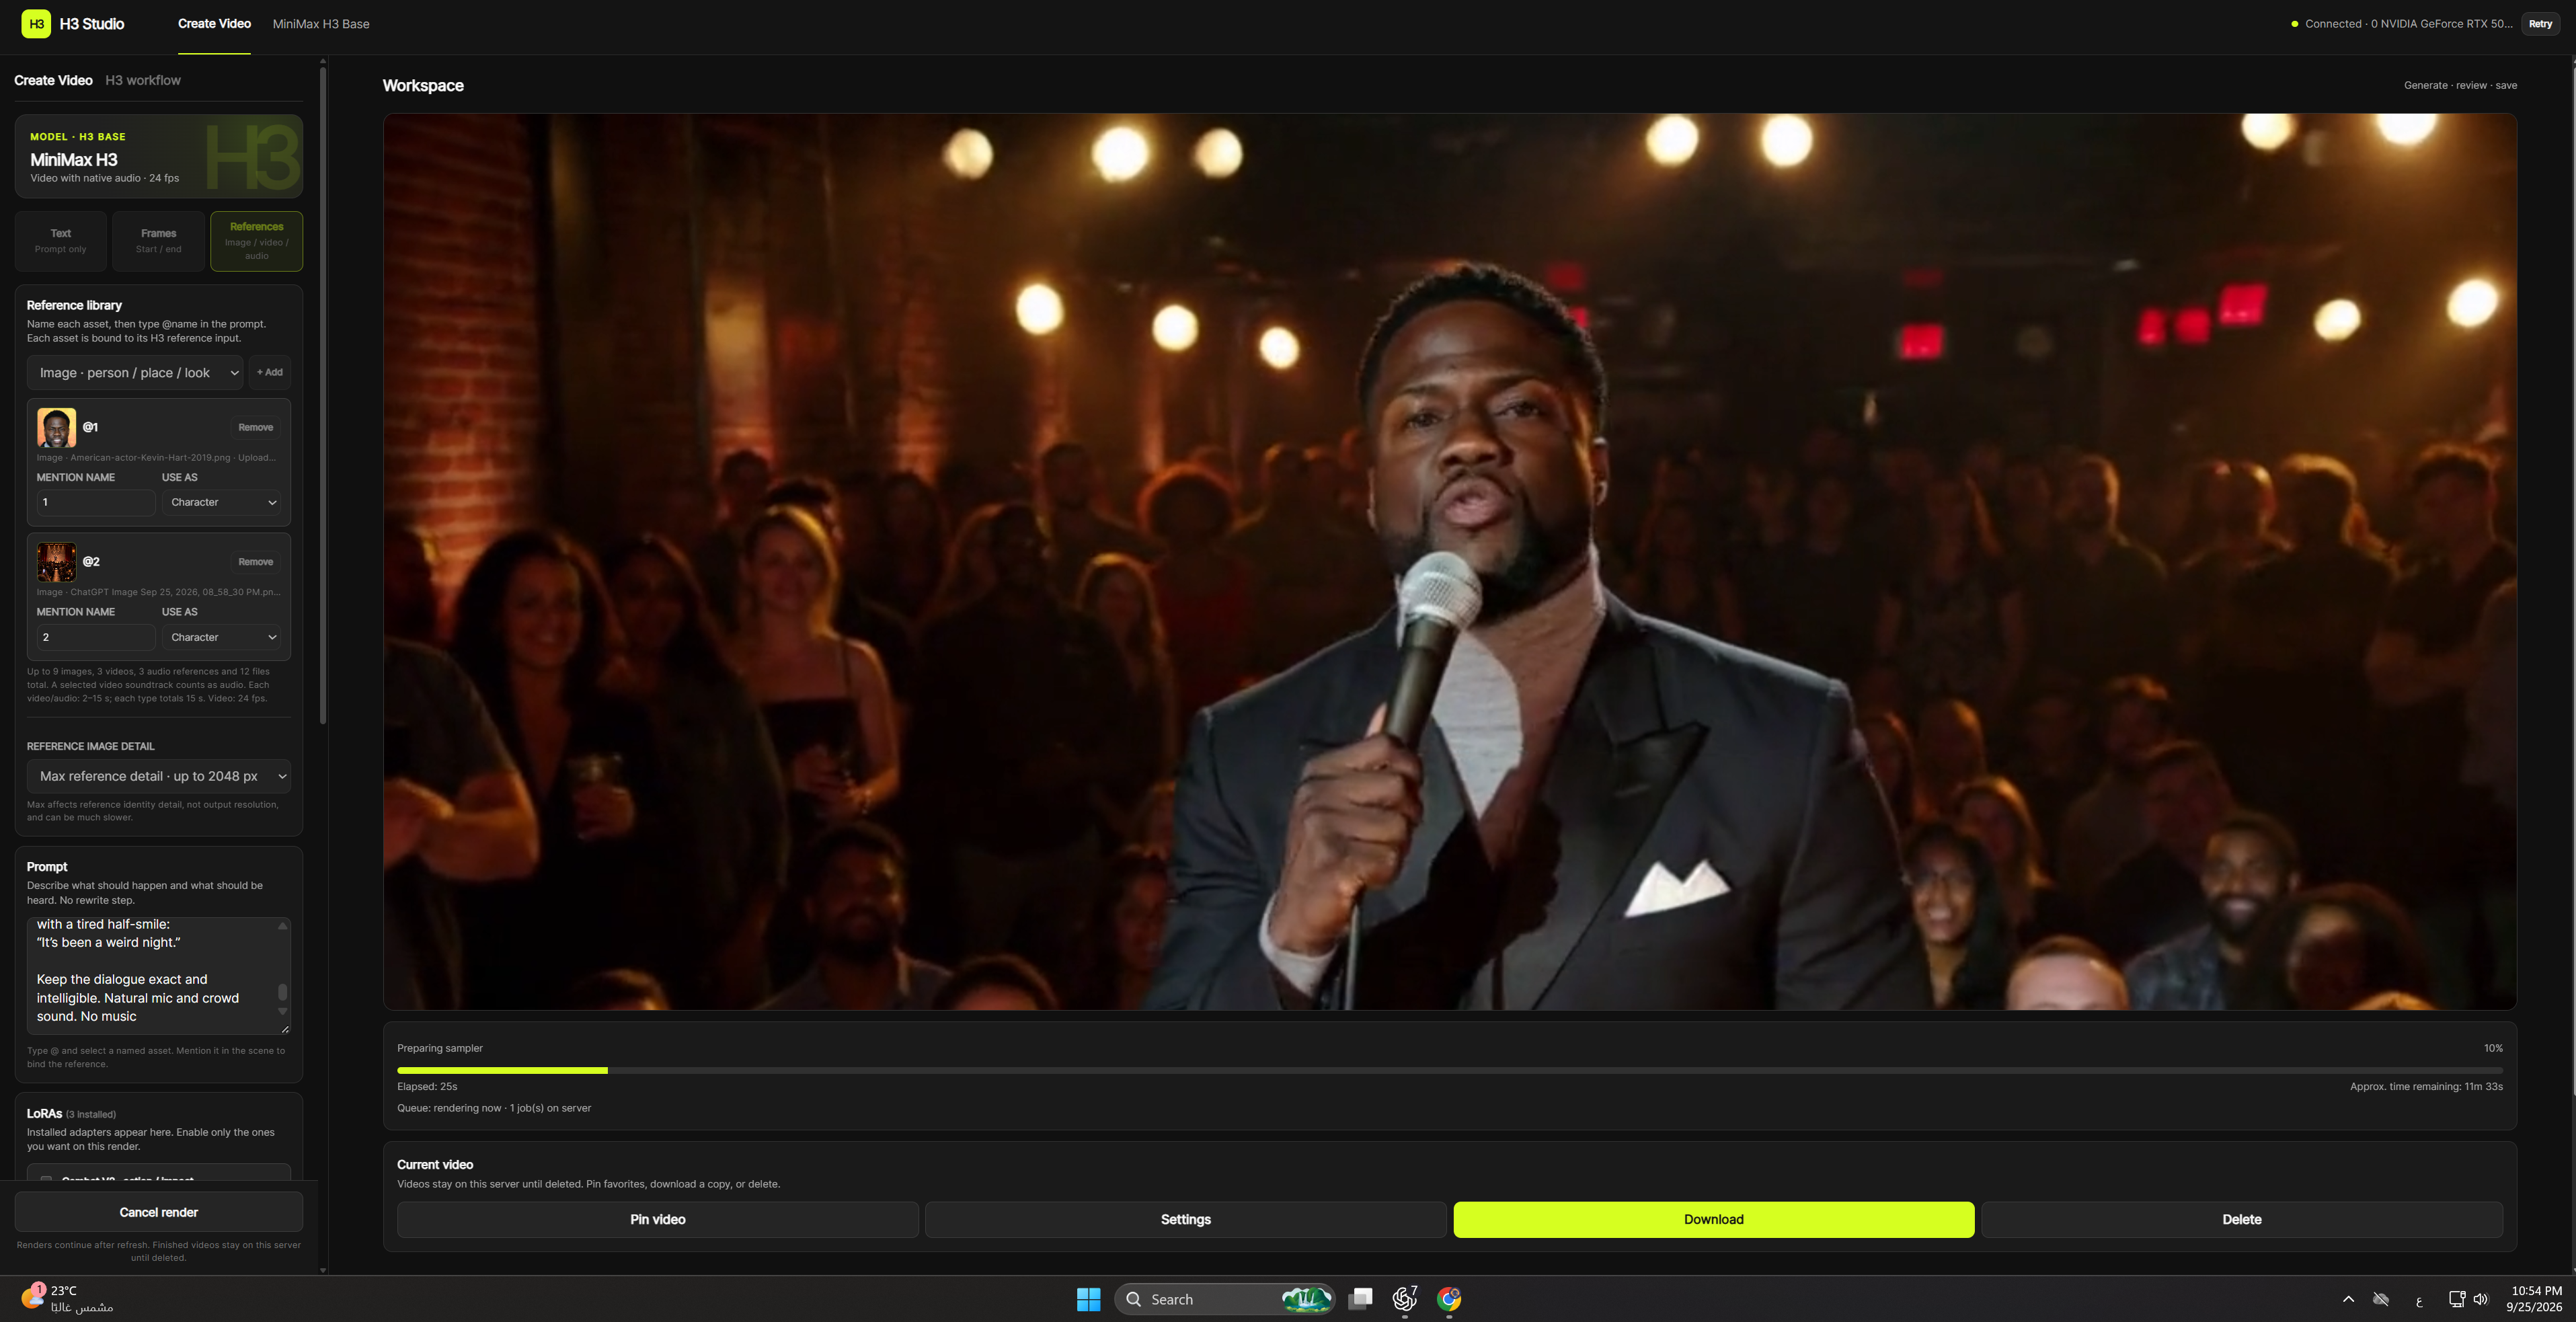This screenshot has width=2576, height=1322.
Task: Click the yellow Download button
Action: pyautogui.click(x=1714, y=1220)
